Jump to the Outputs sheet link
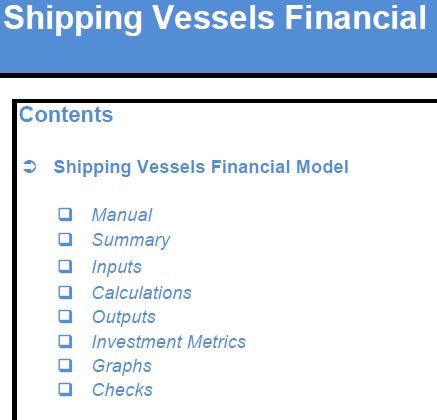Viewport: 437px width, 420px height. (x=124, y=317)
